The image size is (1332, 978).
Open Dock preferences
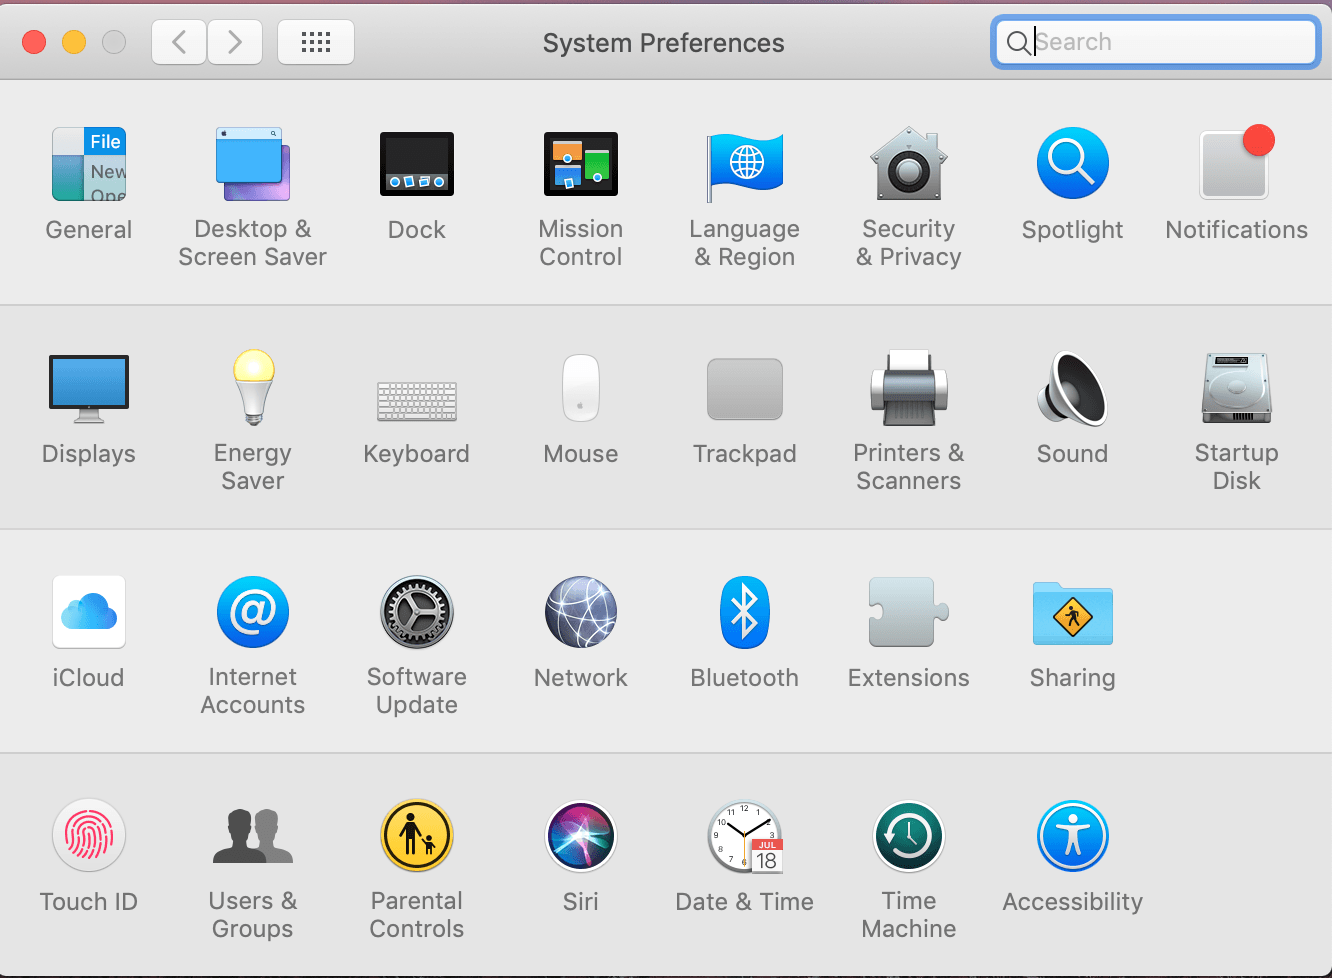click(417, 164)
